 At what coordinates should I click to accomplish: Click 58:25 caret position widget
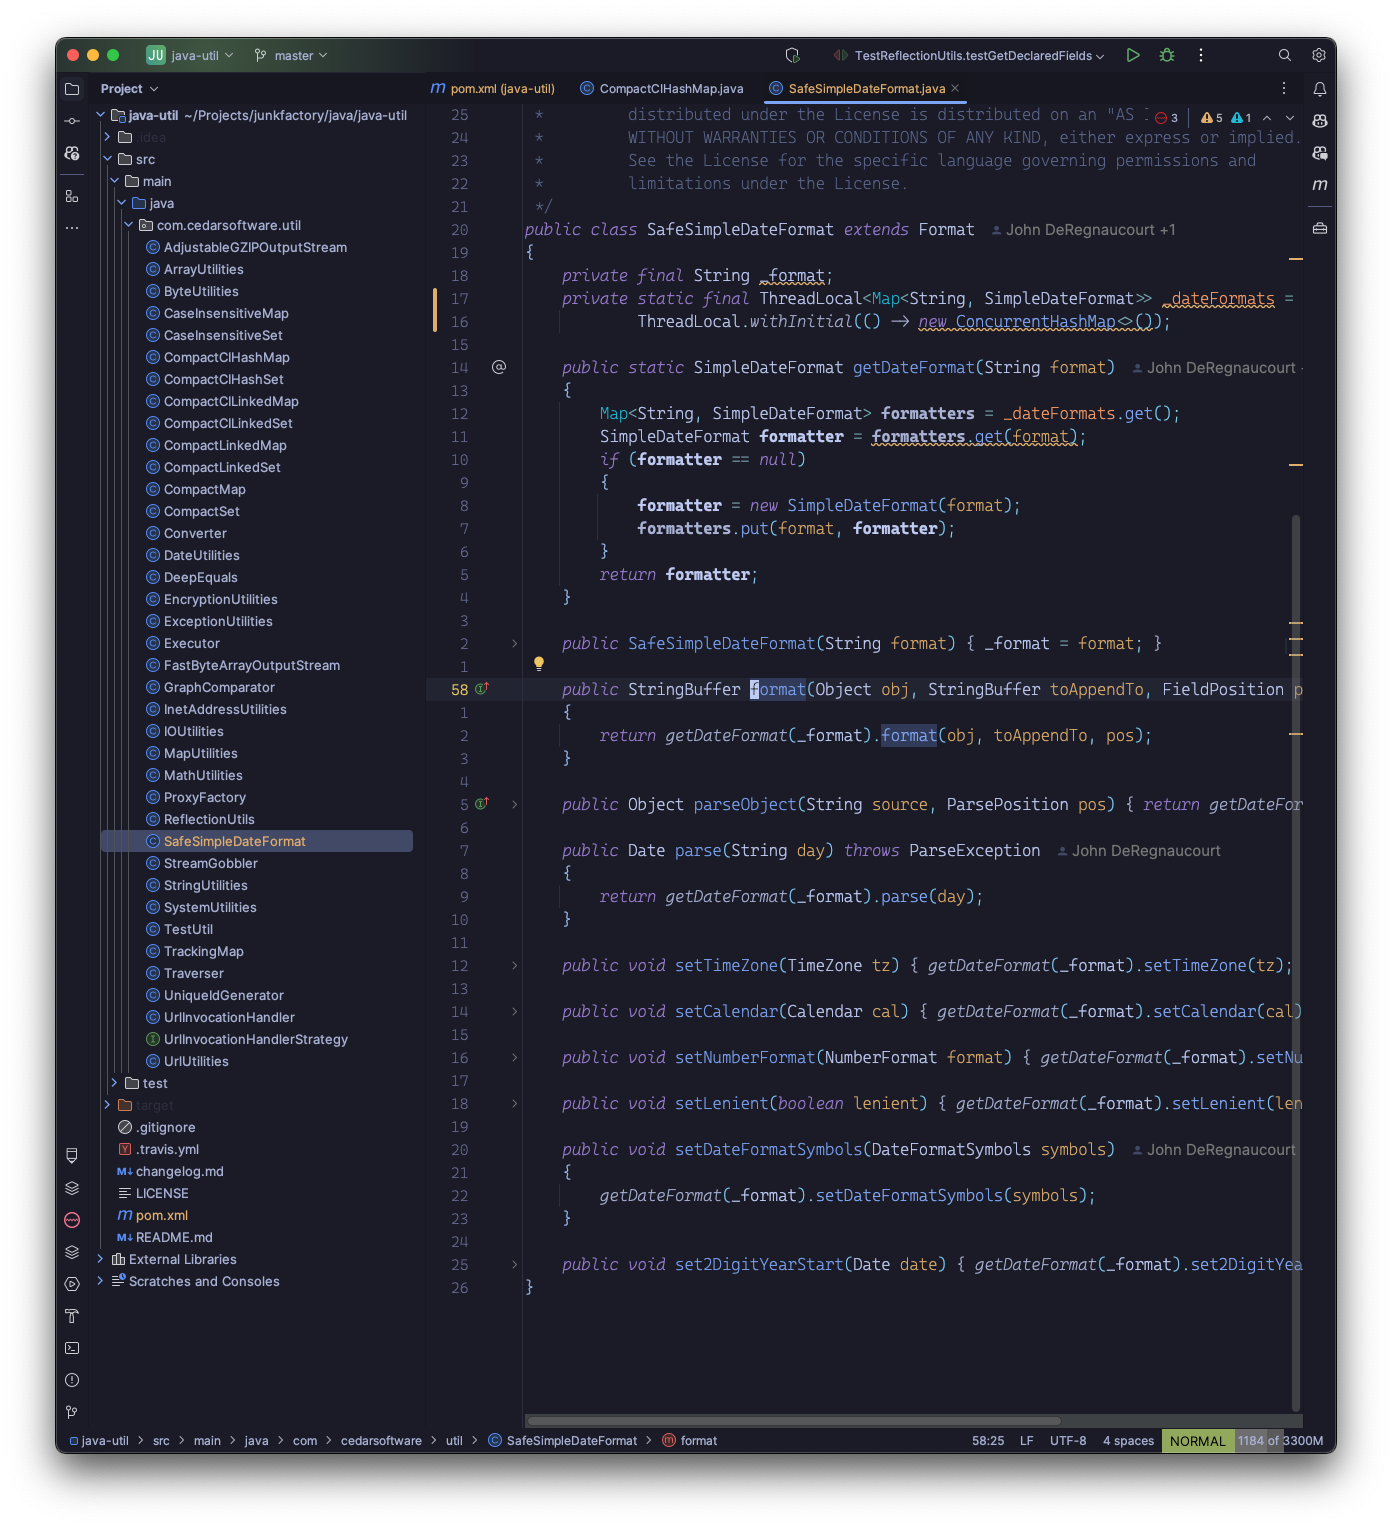(988, 1441)
